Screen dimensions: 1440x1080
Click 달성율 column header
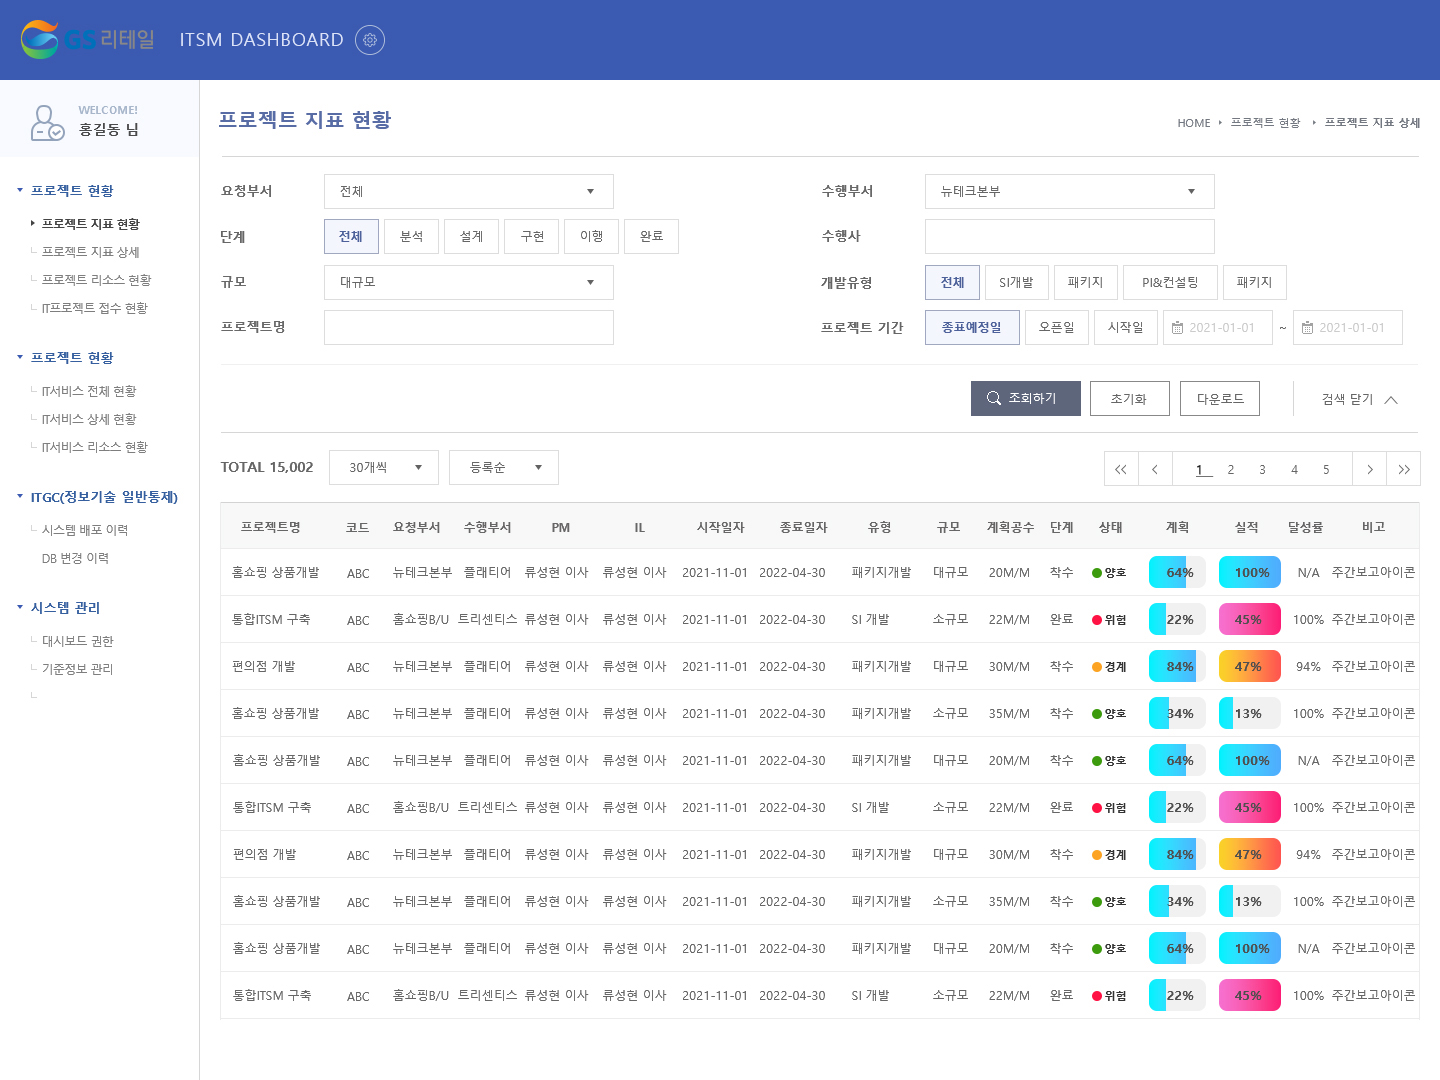tap(1306, 527)
